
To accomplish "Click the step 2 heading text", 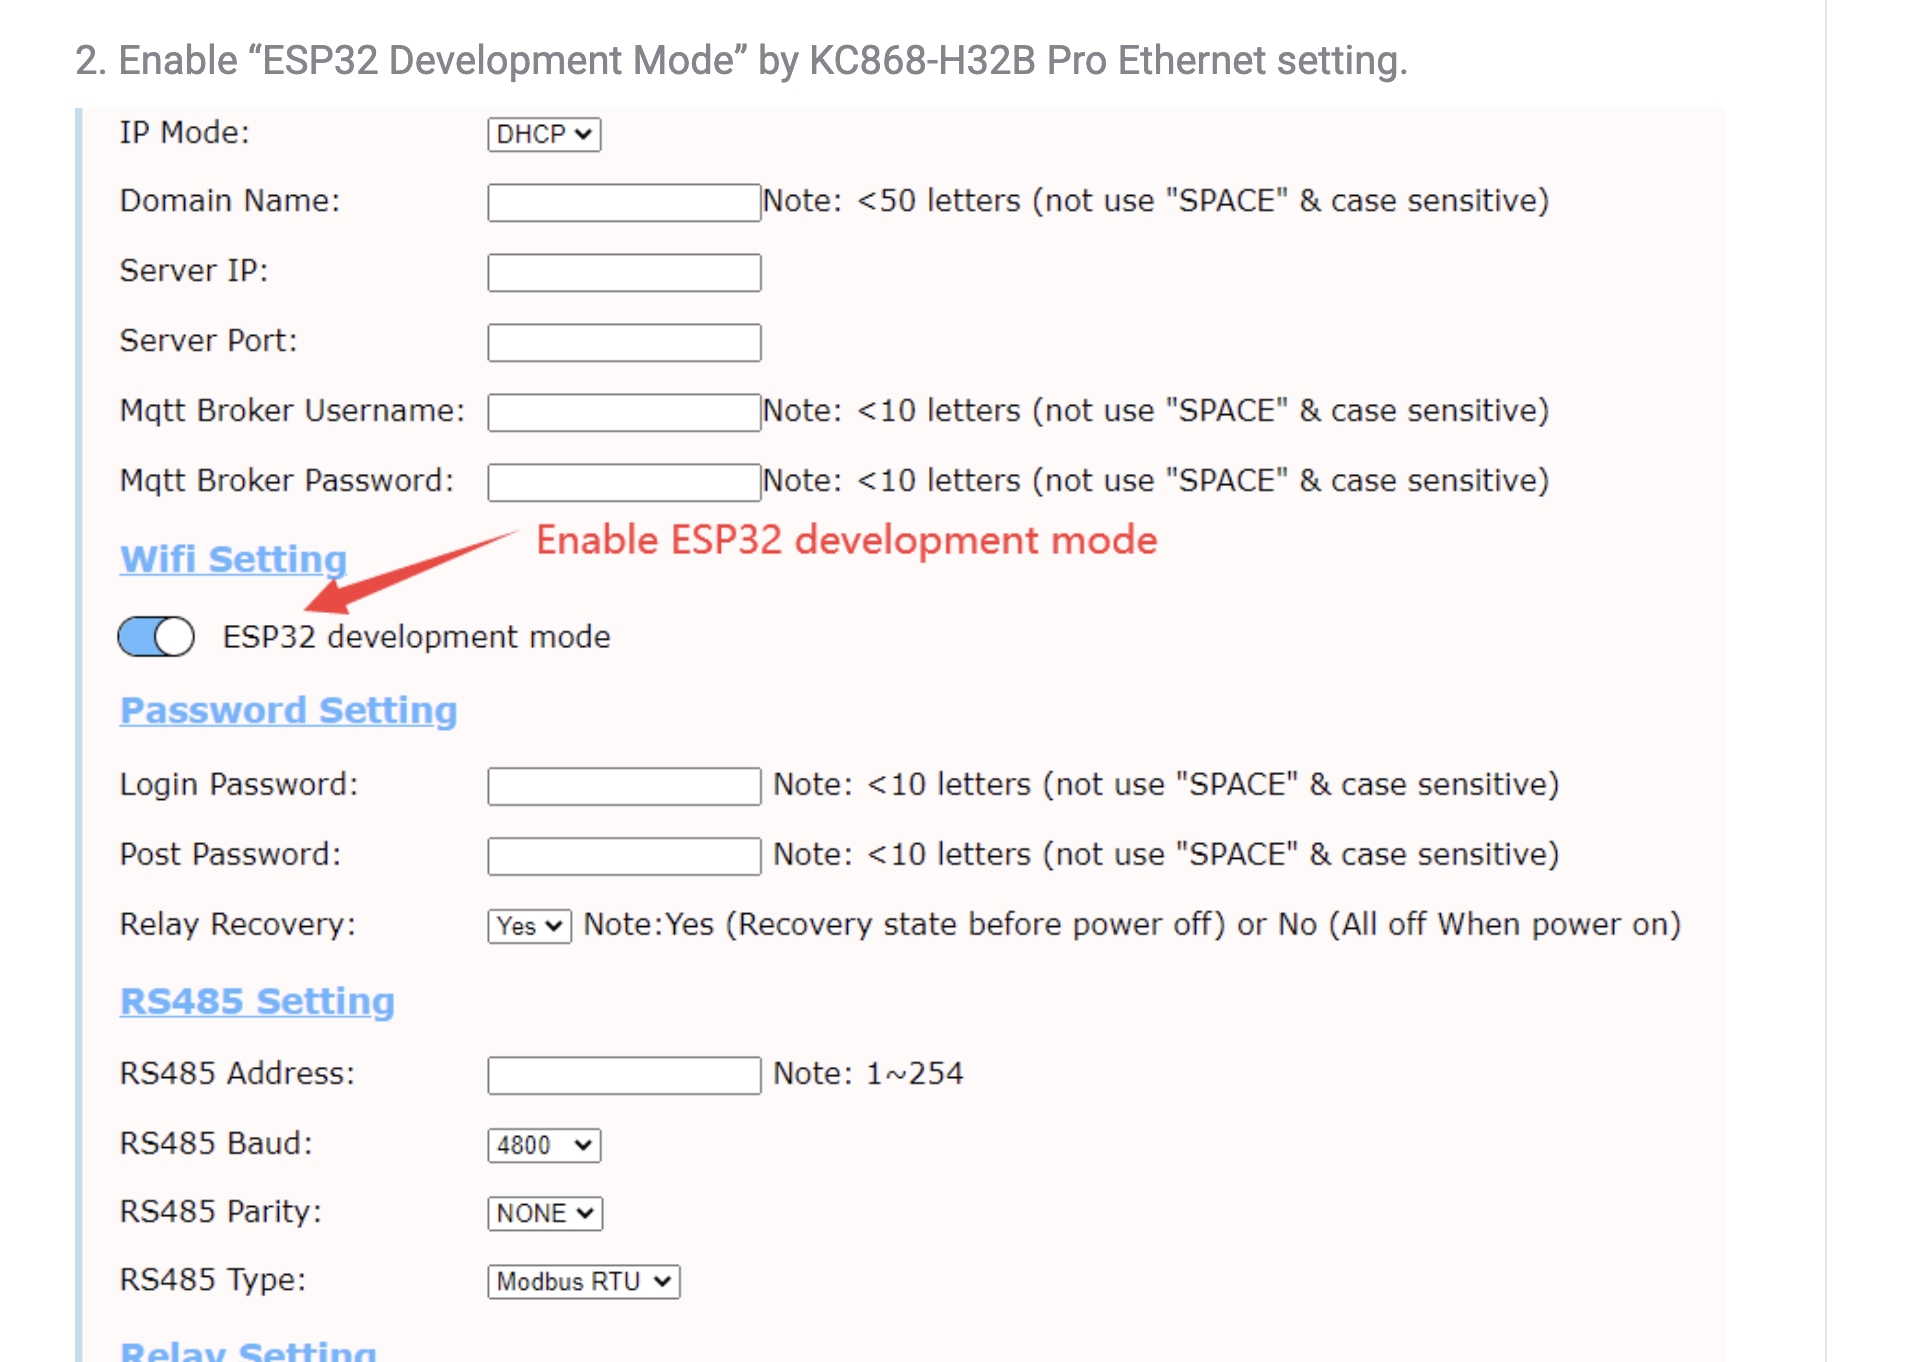I will 741,61.
